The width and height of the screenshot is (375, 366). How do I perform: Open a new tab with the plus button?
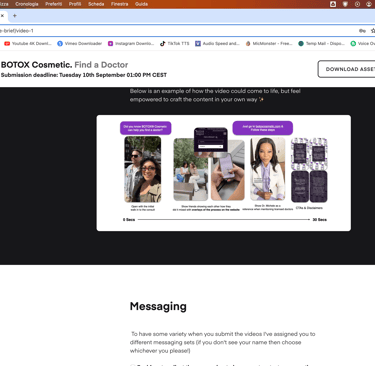[15, 16]
